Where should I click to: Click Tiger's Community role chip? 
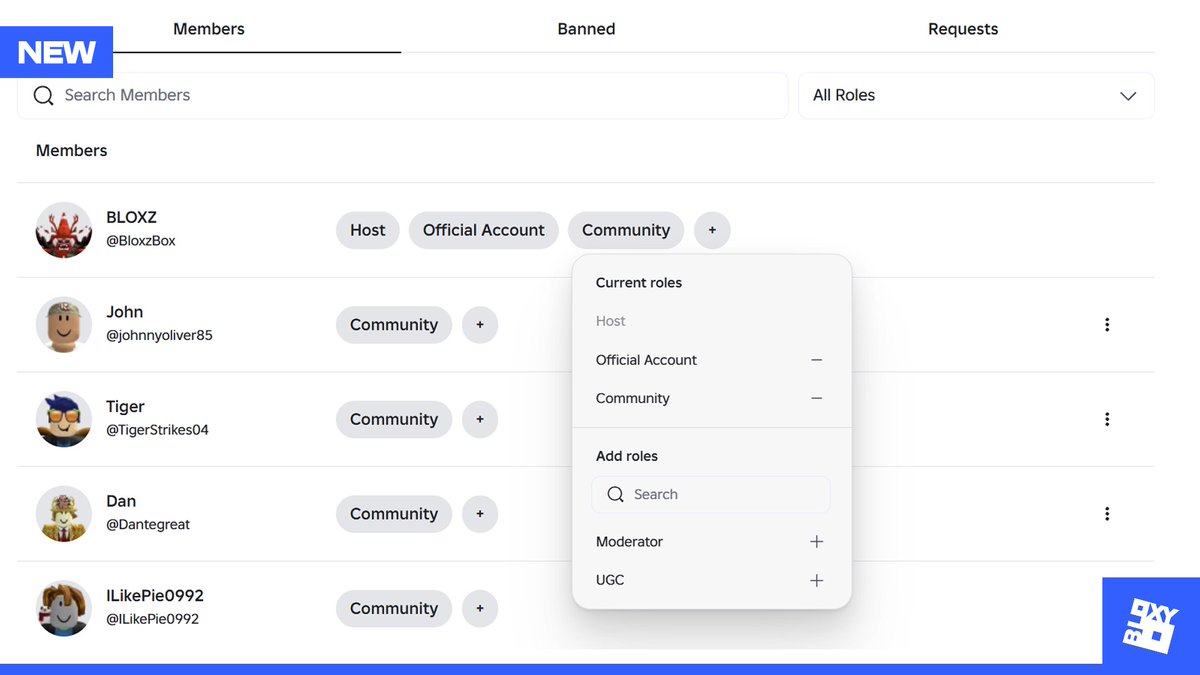[x=394, y=419]
